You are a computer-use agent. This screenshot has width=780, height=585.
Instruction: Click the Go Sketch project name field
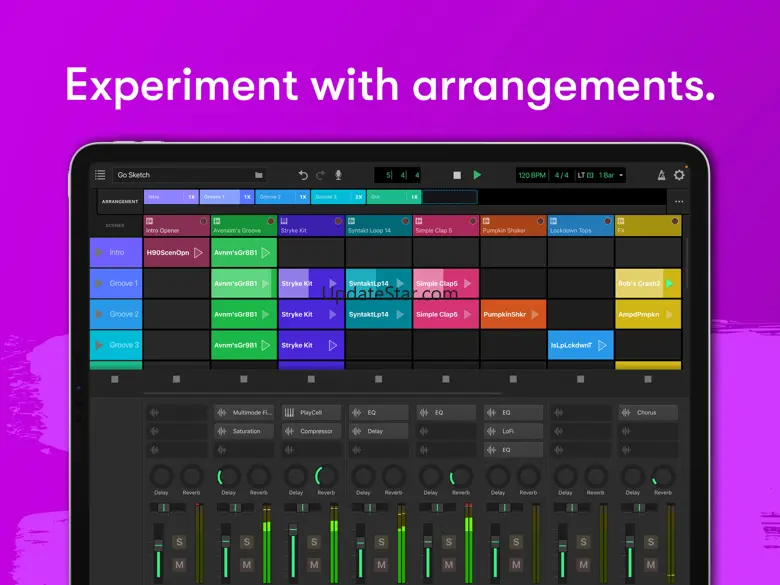tap(180, 175)
